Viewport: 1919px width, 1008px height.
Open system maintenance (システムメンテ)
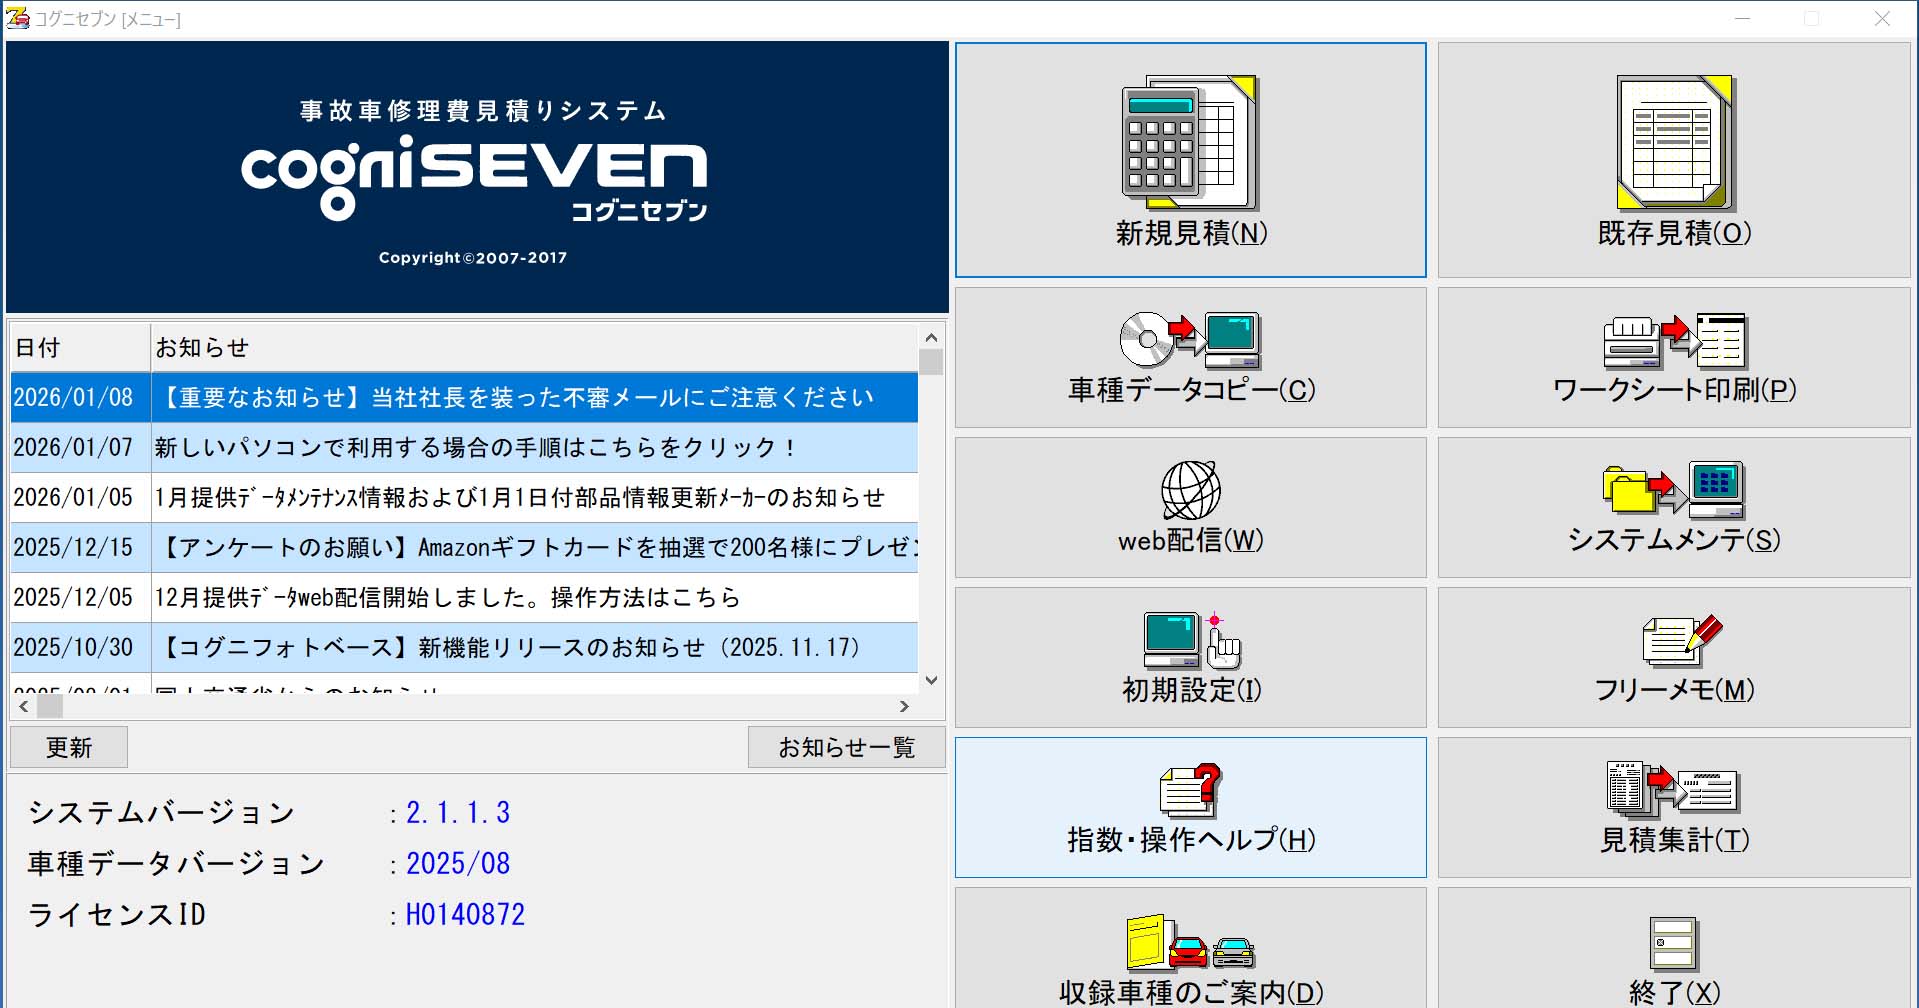tap(1674, 508)
